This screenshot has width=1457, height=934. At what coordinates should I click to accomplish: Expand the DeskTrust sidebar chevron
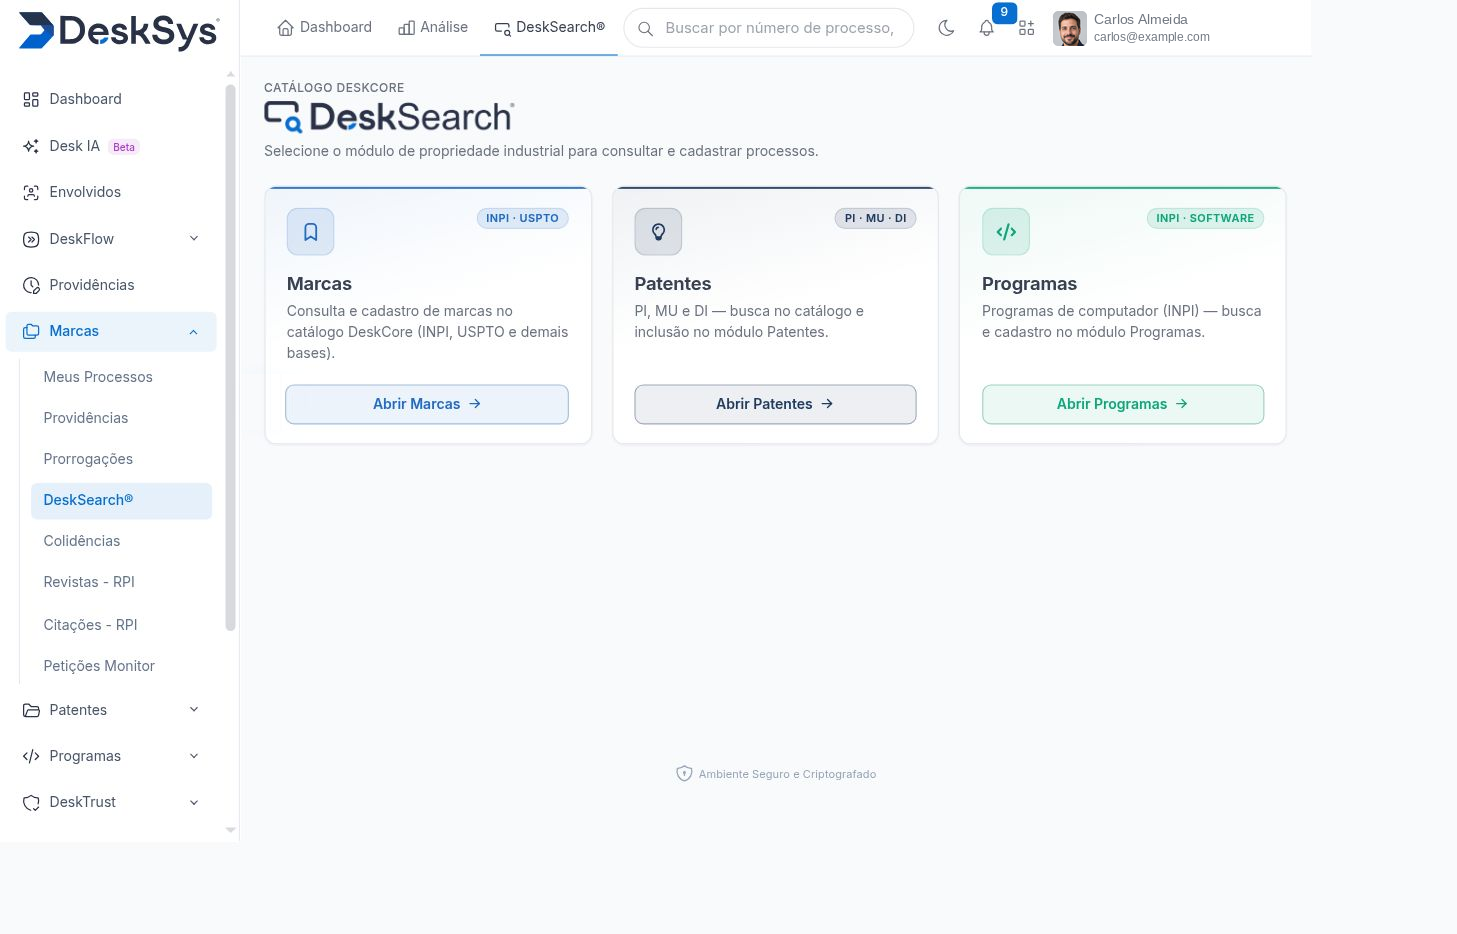coord(194,802)
